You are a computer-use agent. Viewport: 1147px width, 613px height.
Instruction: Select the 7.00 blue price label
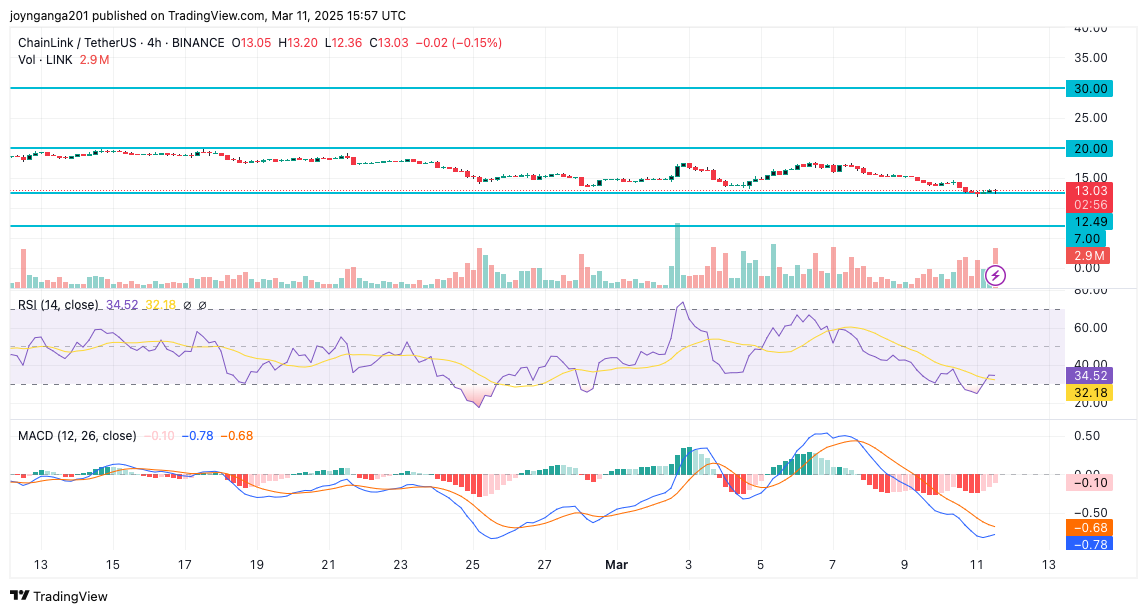point(1086,238)
